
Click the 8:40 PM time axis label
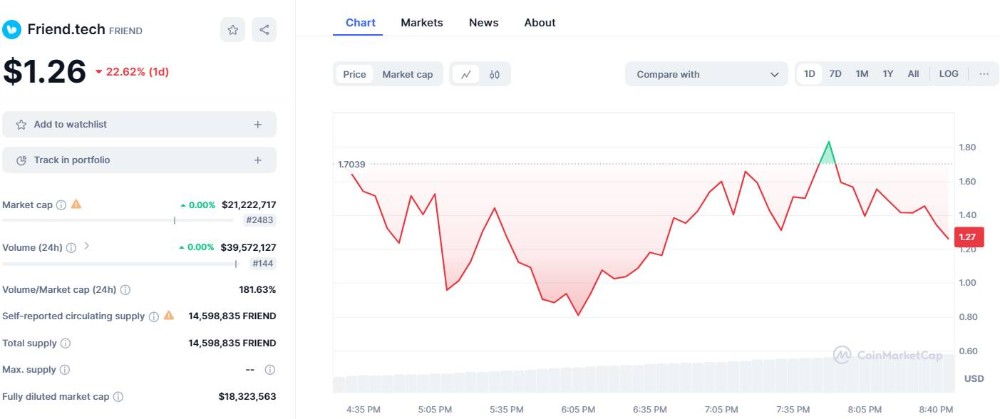click(x=937, y=409)
